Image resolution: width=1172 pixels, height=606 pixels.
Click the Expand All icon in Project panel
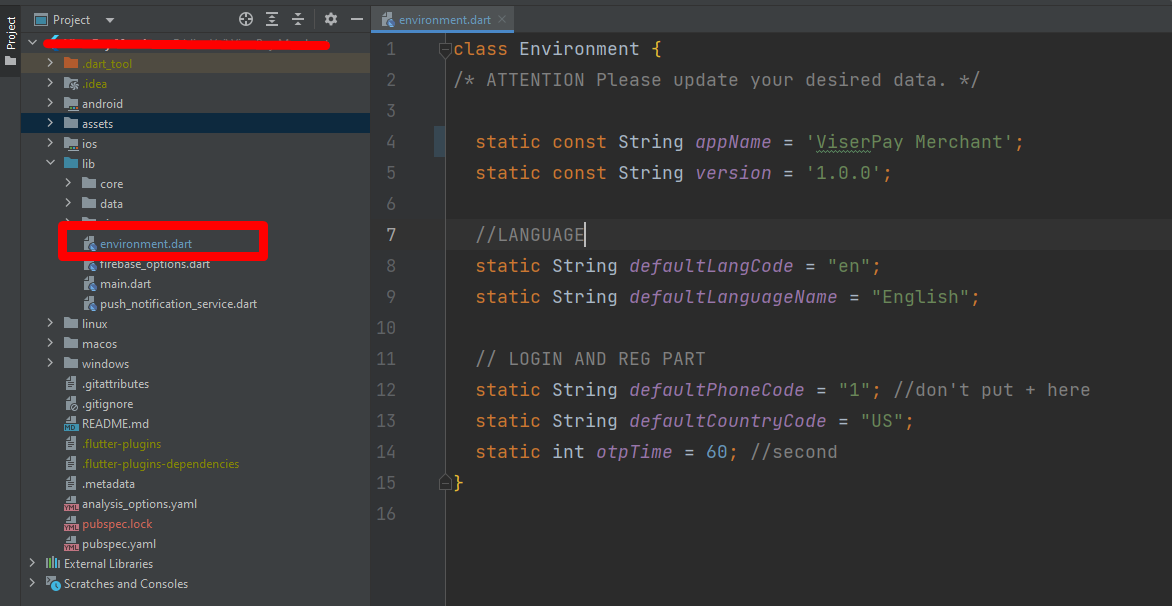click(x=272, y=19)
